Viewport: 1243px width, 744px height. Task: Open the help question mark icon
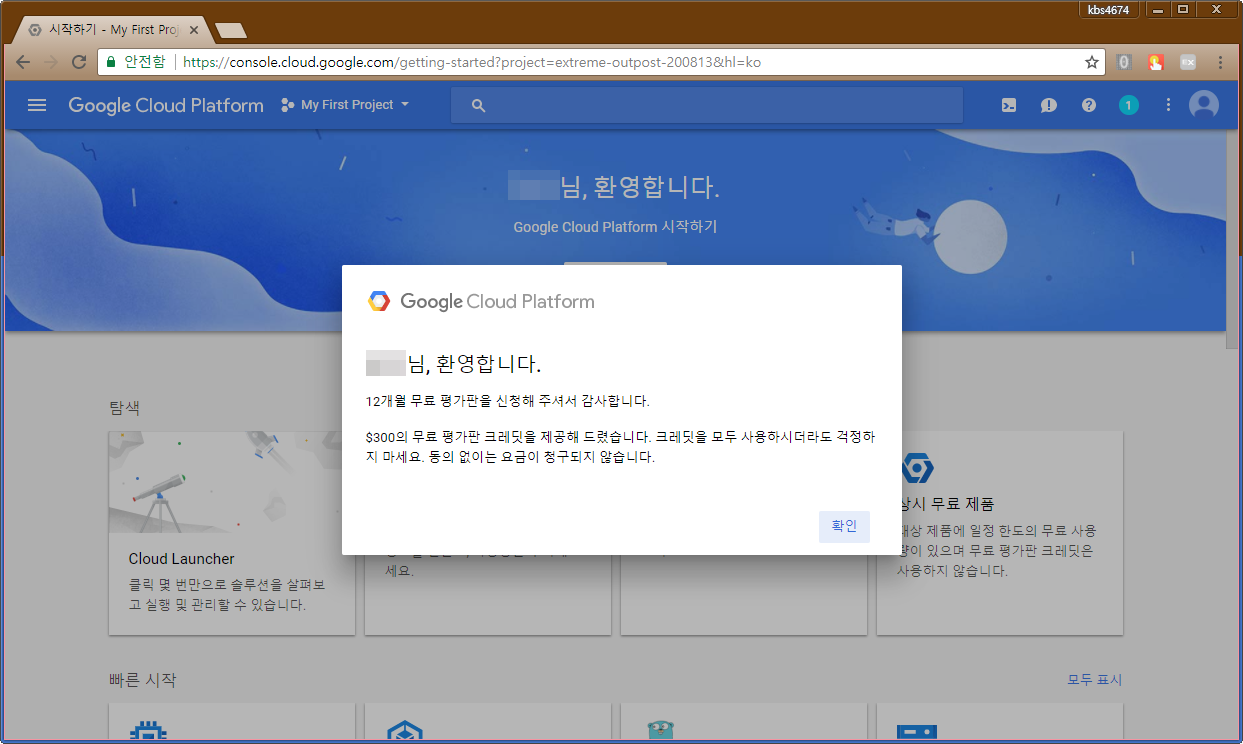(1089, 105)
